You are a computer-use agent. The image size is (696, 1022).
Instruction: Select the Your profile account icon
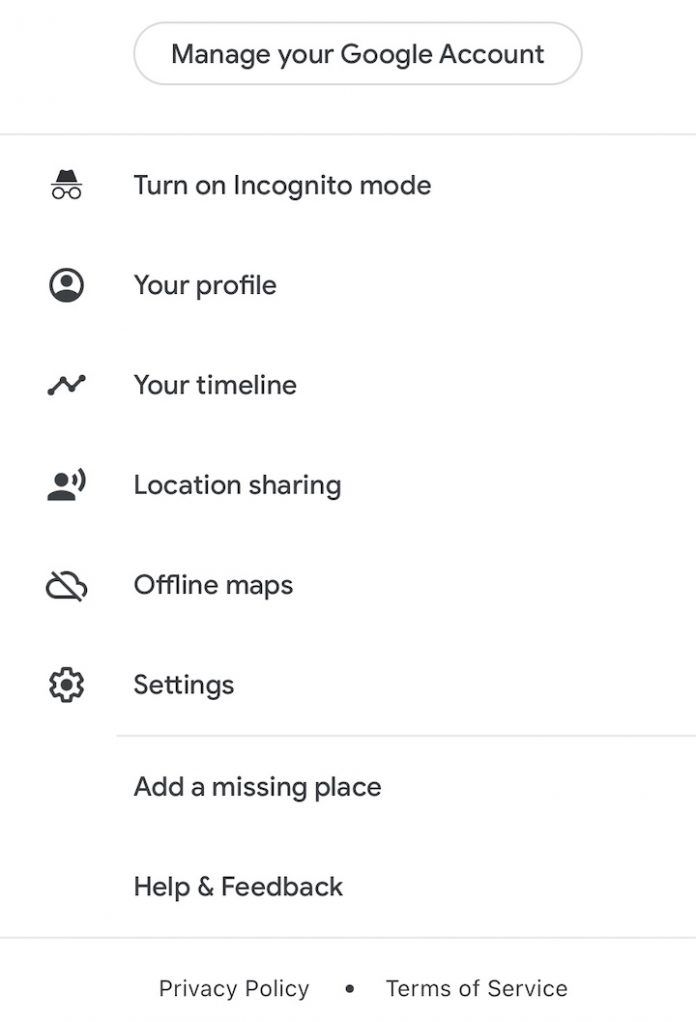[x=65, y=285]
